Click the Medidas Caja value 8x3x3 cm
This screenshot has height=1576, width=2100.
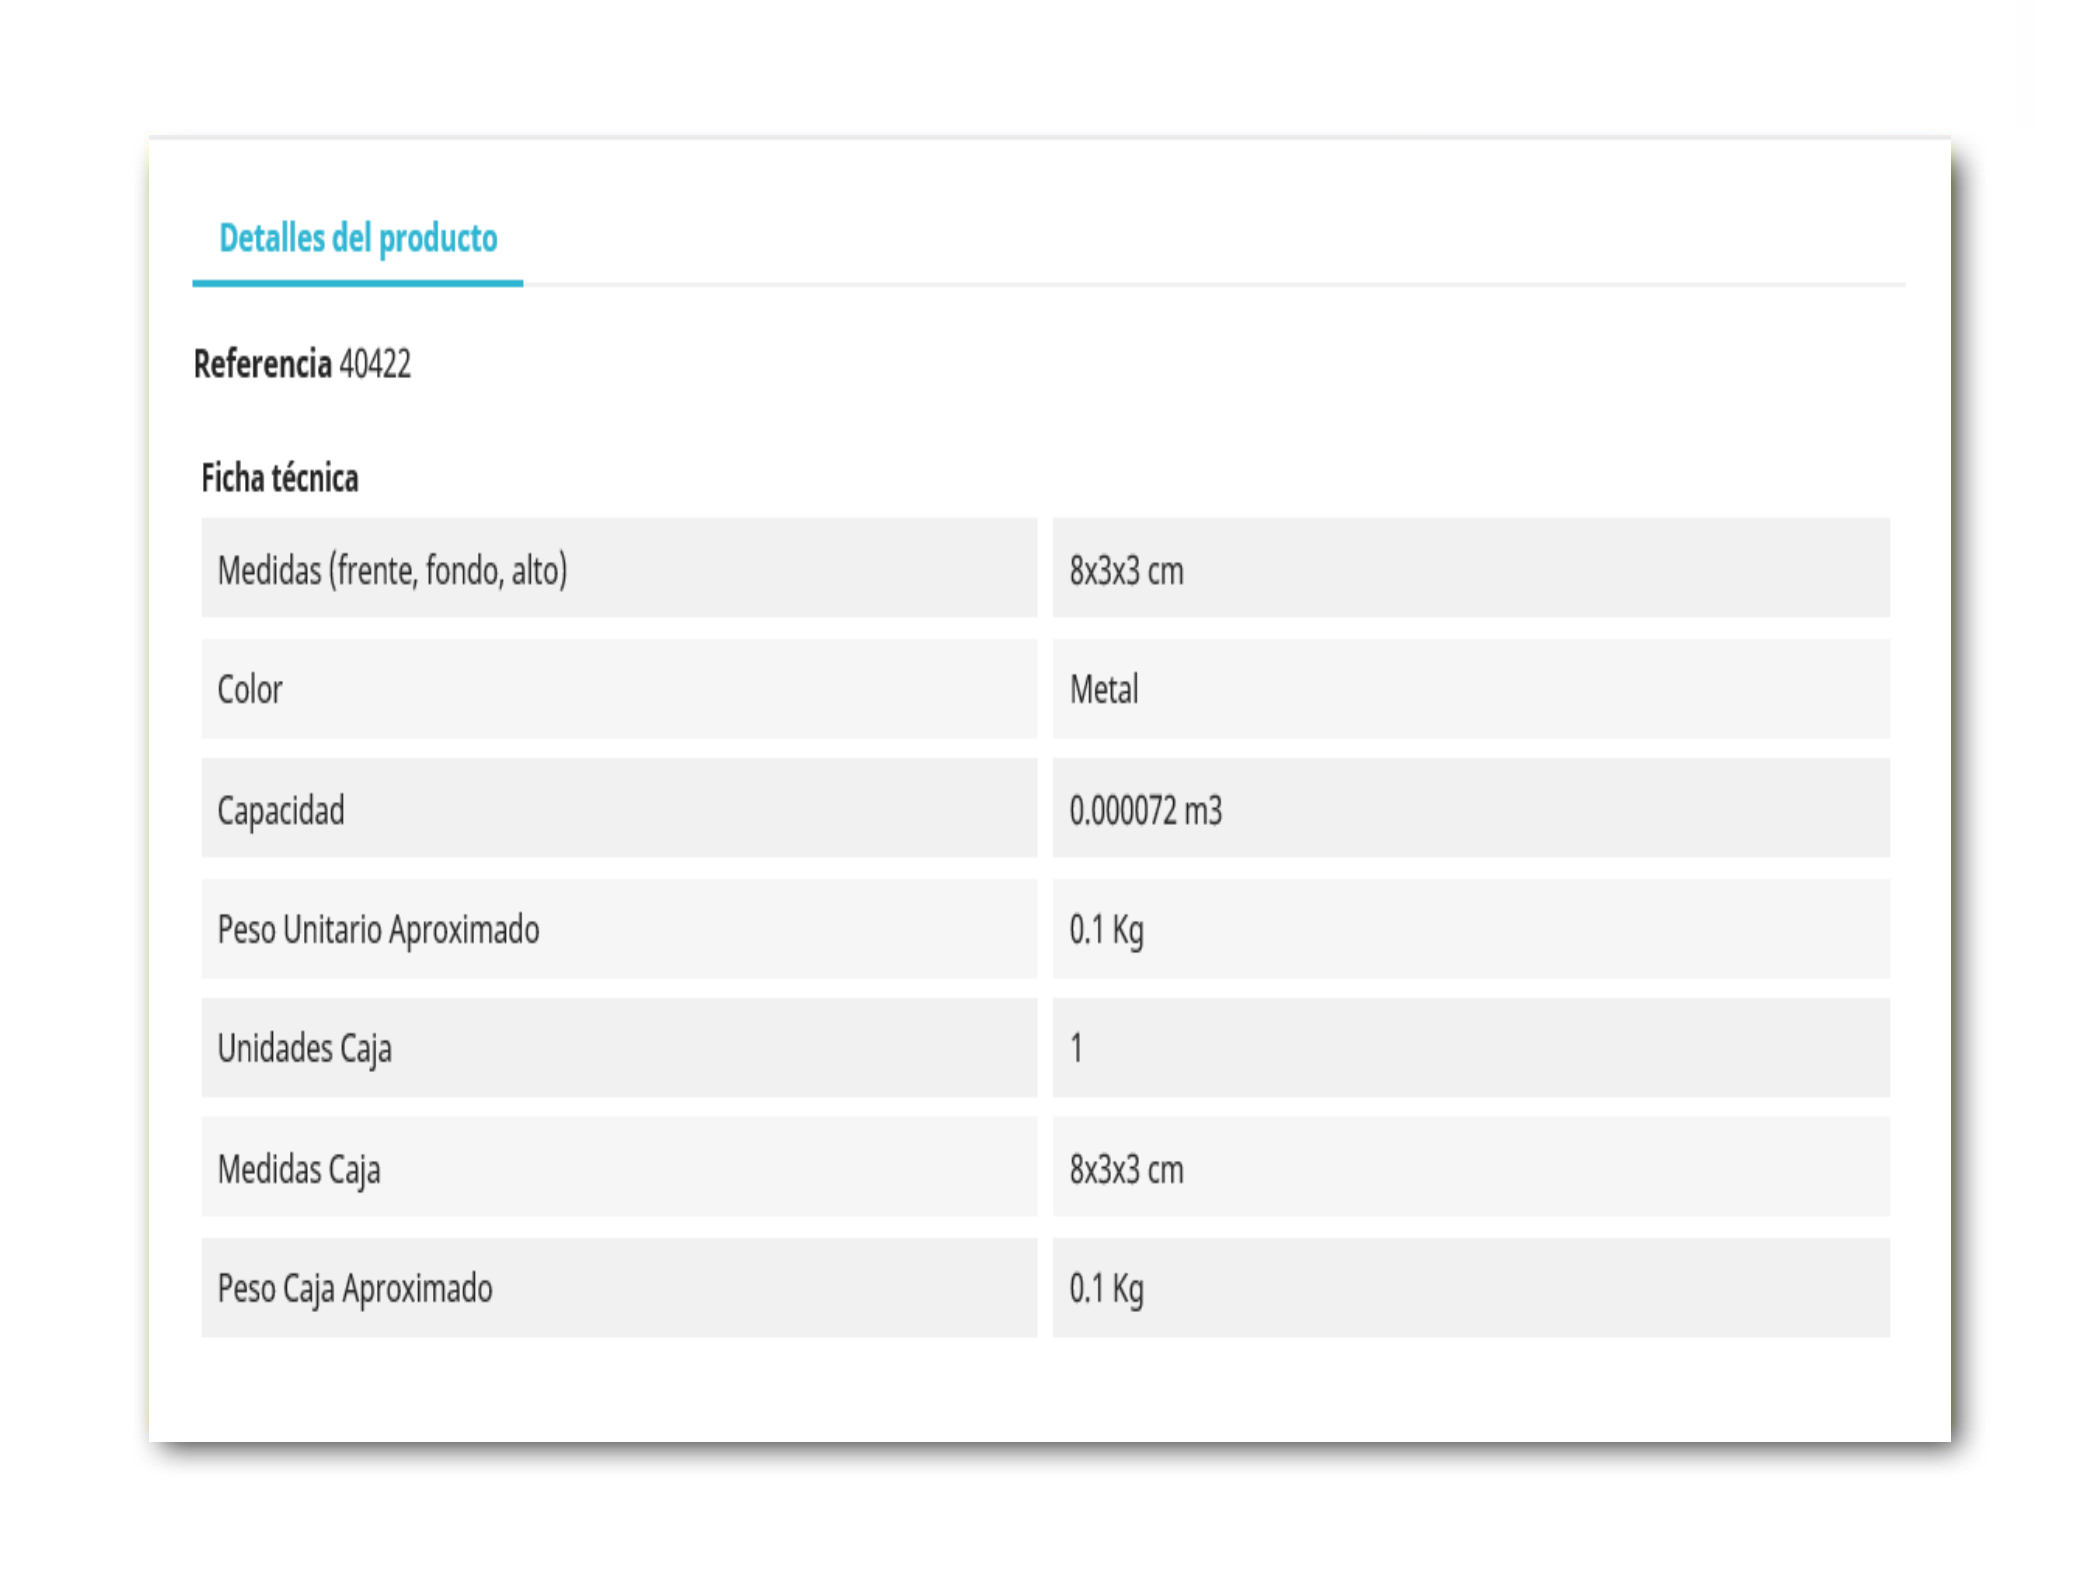pyautogui.click(x=1126, y=1169)
